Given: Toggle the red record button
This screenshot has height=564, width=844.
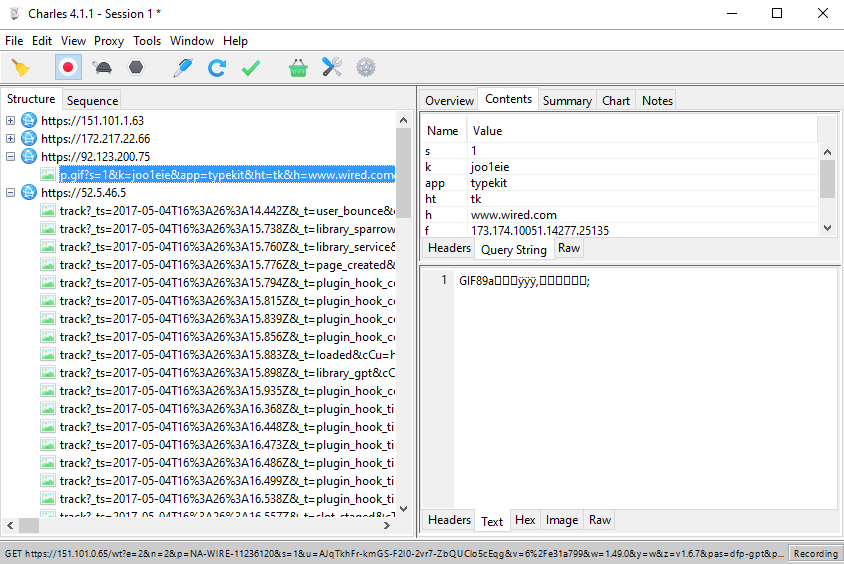Looking at the screenshot, I should coord(68,68).
